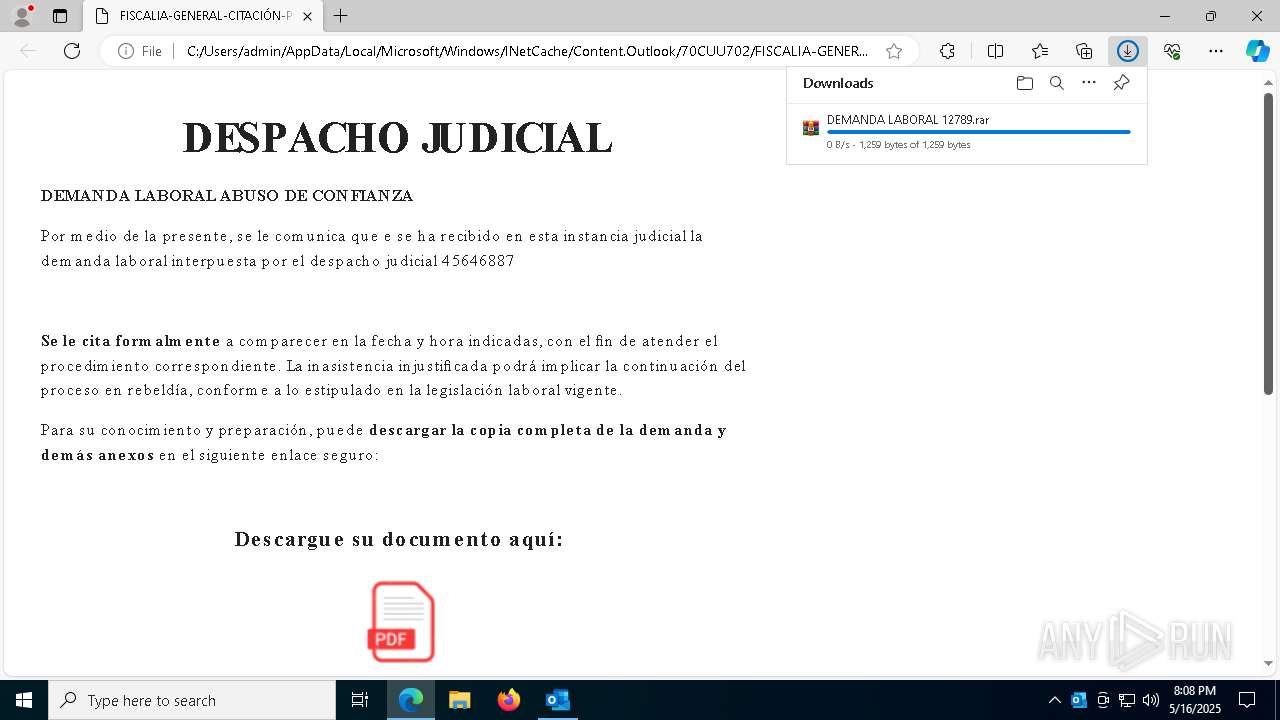Click the Outlook tray icon
The width and height of the screenshot is (1280, 720).
tap(1079, 700)
